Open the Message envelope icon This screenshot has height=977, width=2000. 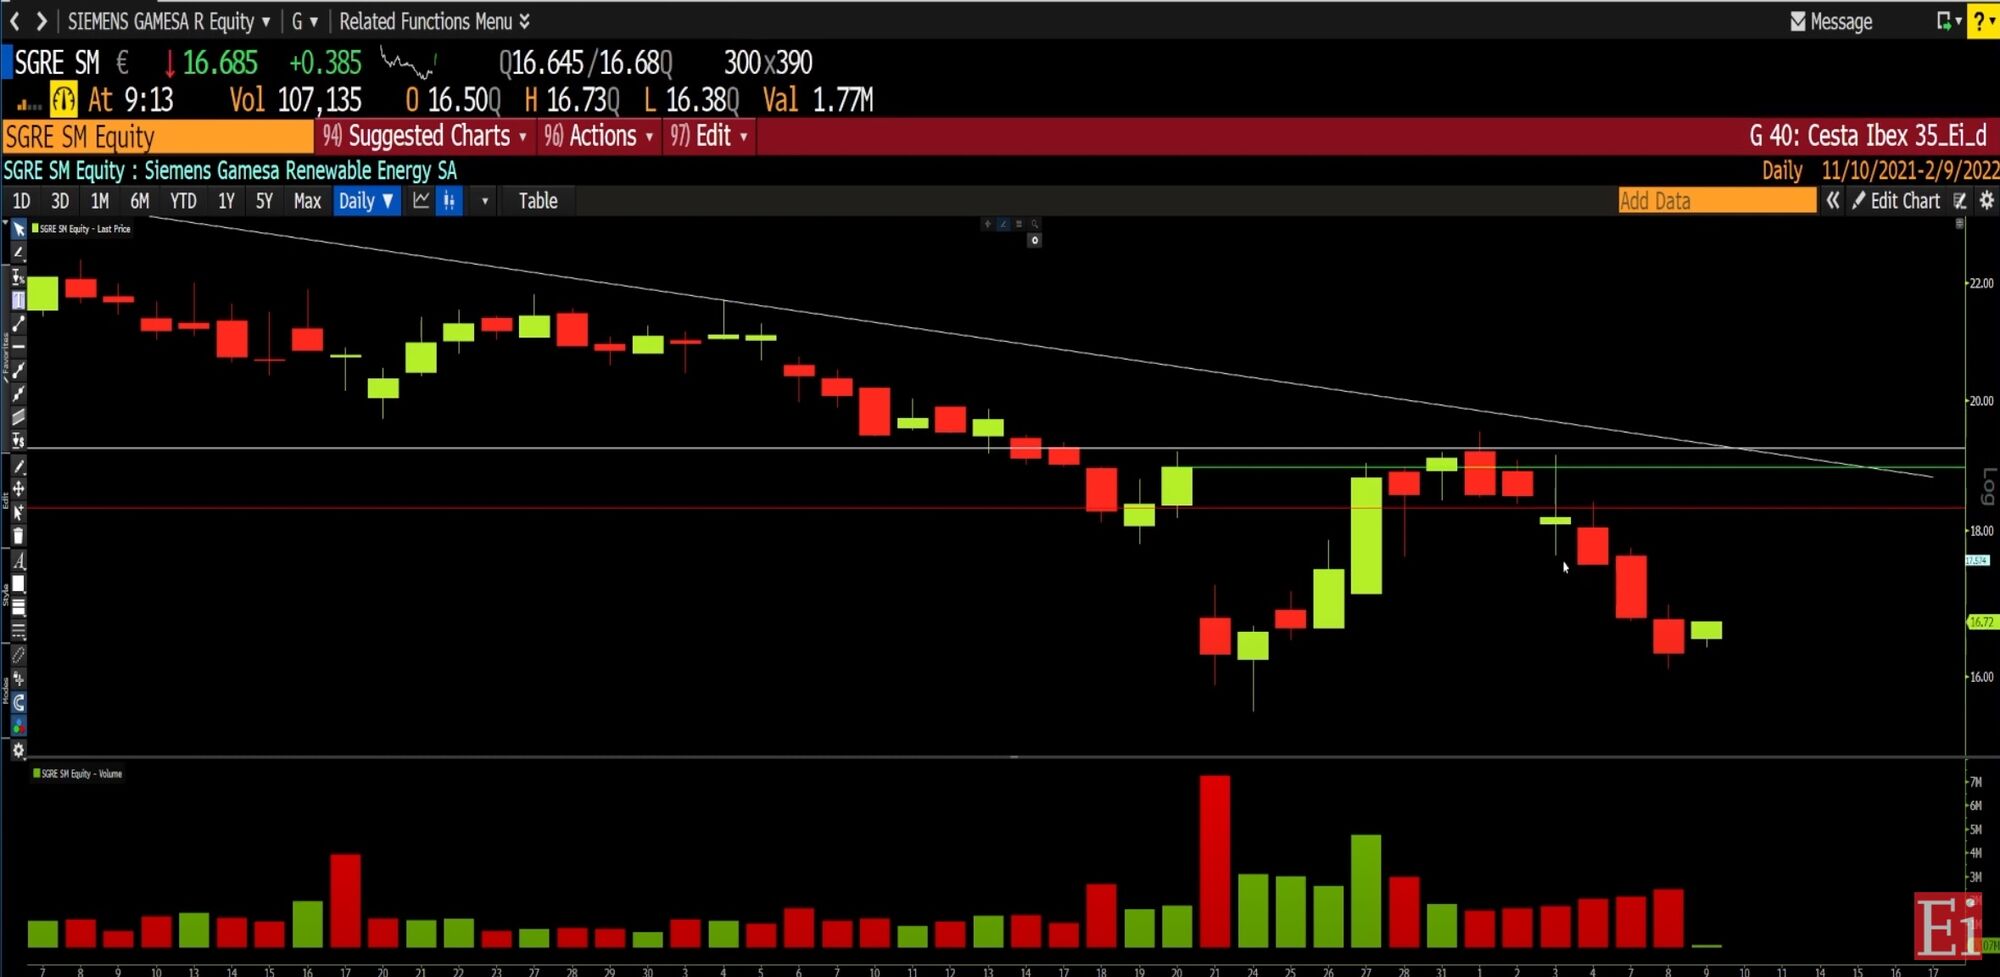point(1798,21)
